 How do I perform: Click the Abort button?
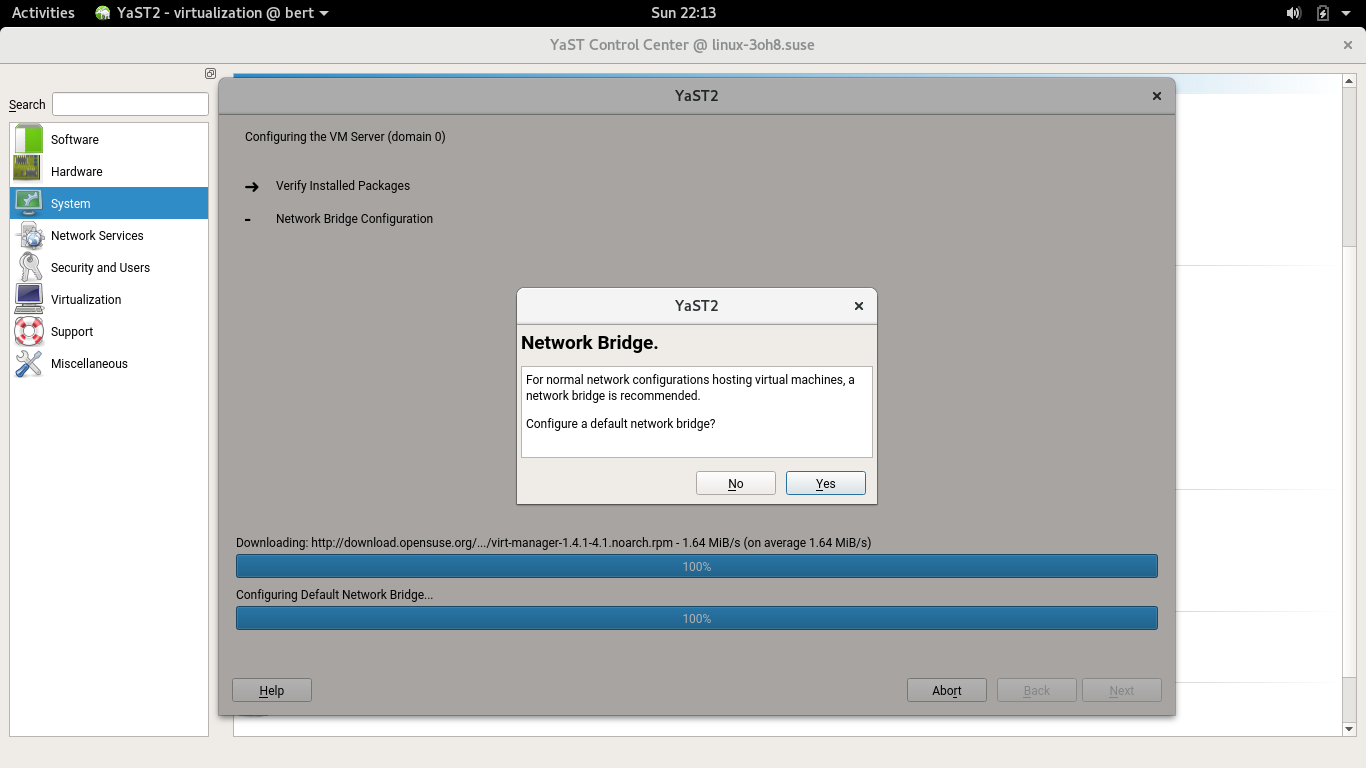(947, 690)
